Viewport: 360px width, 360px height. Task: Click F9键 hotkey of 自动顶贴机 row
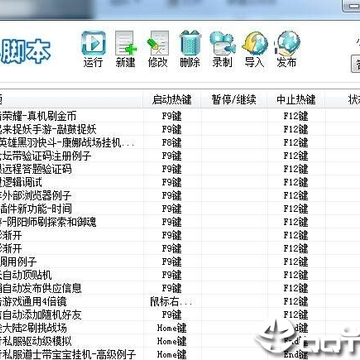[x=172, y=275]
